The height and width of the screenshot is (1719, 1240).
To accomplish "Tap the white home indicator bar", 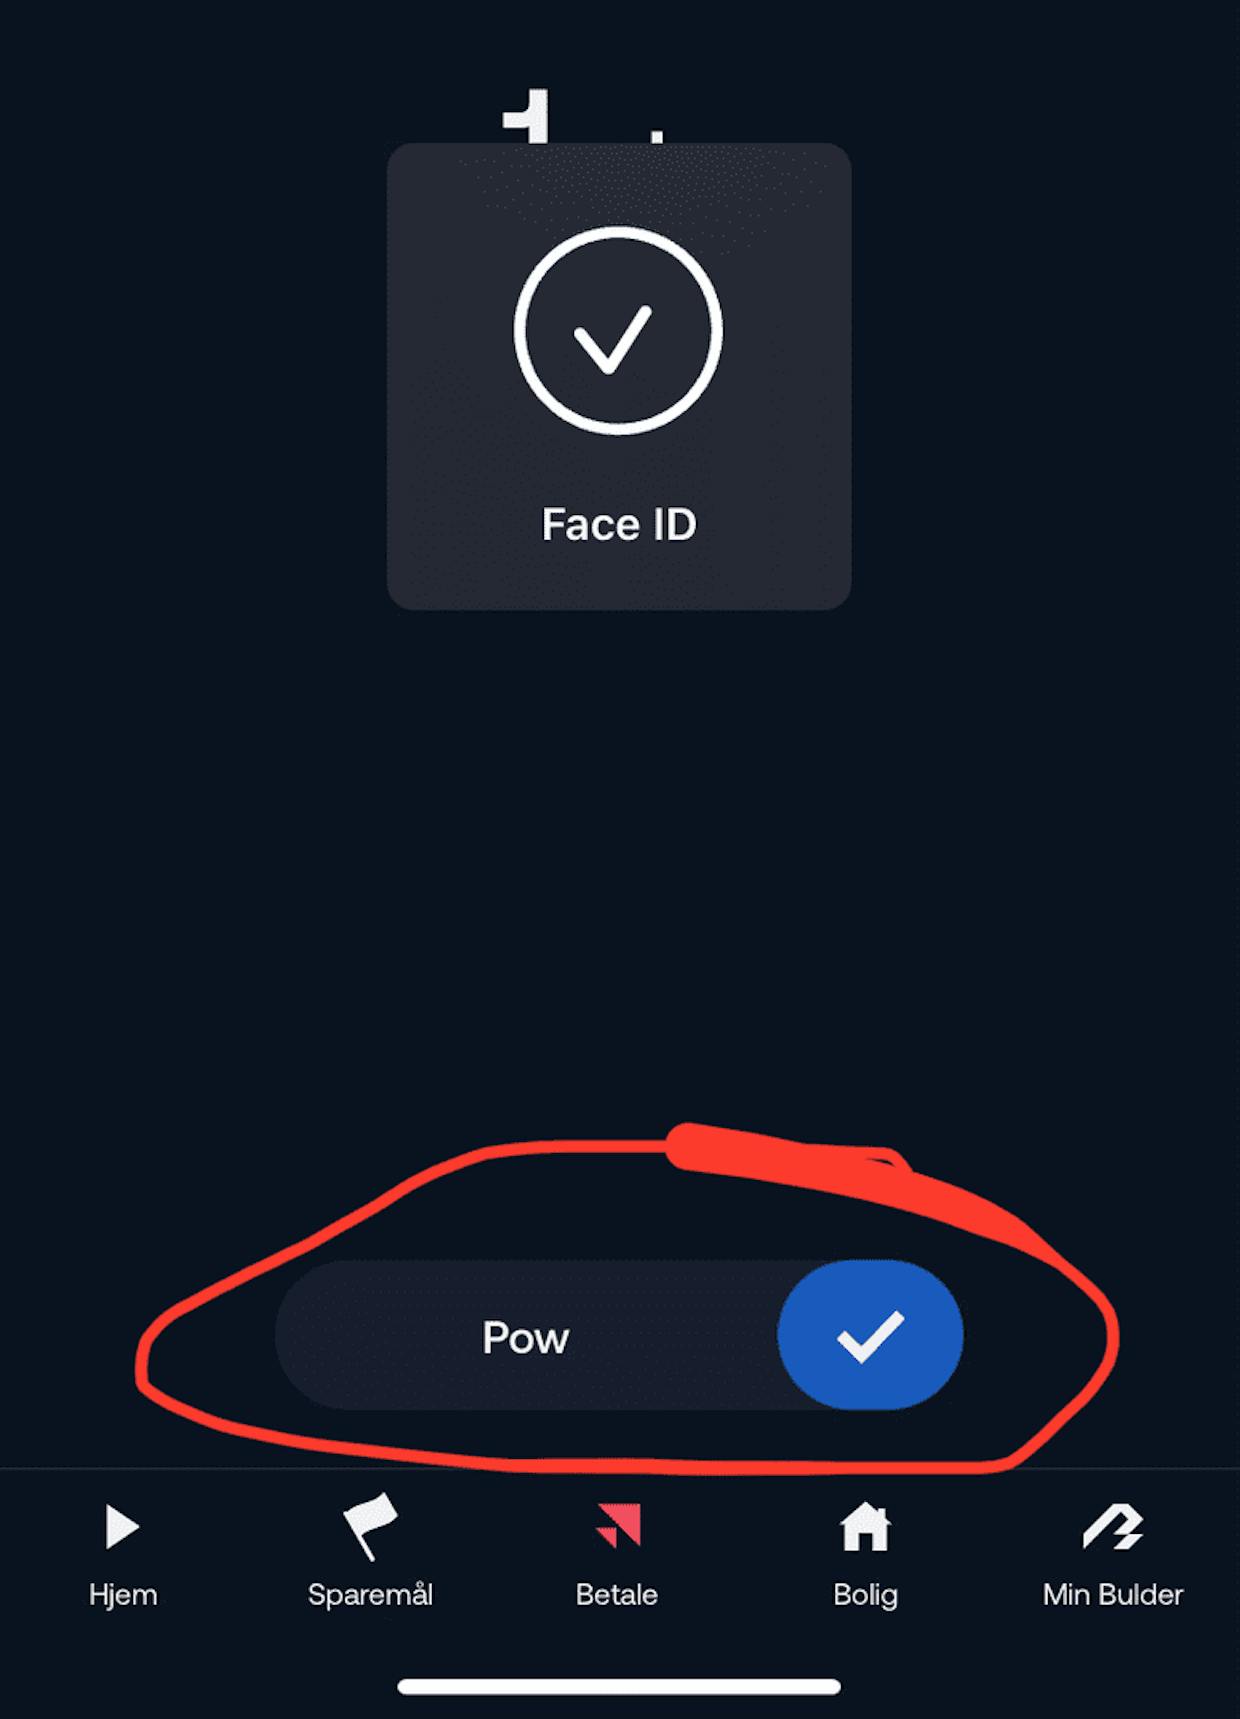I will click(x=619, y=1687).
